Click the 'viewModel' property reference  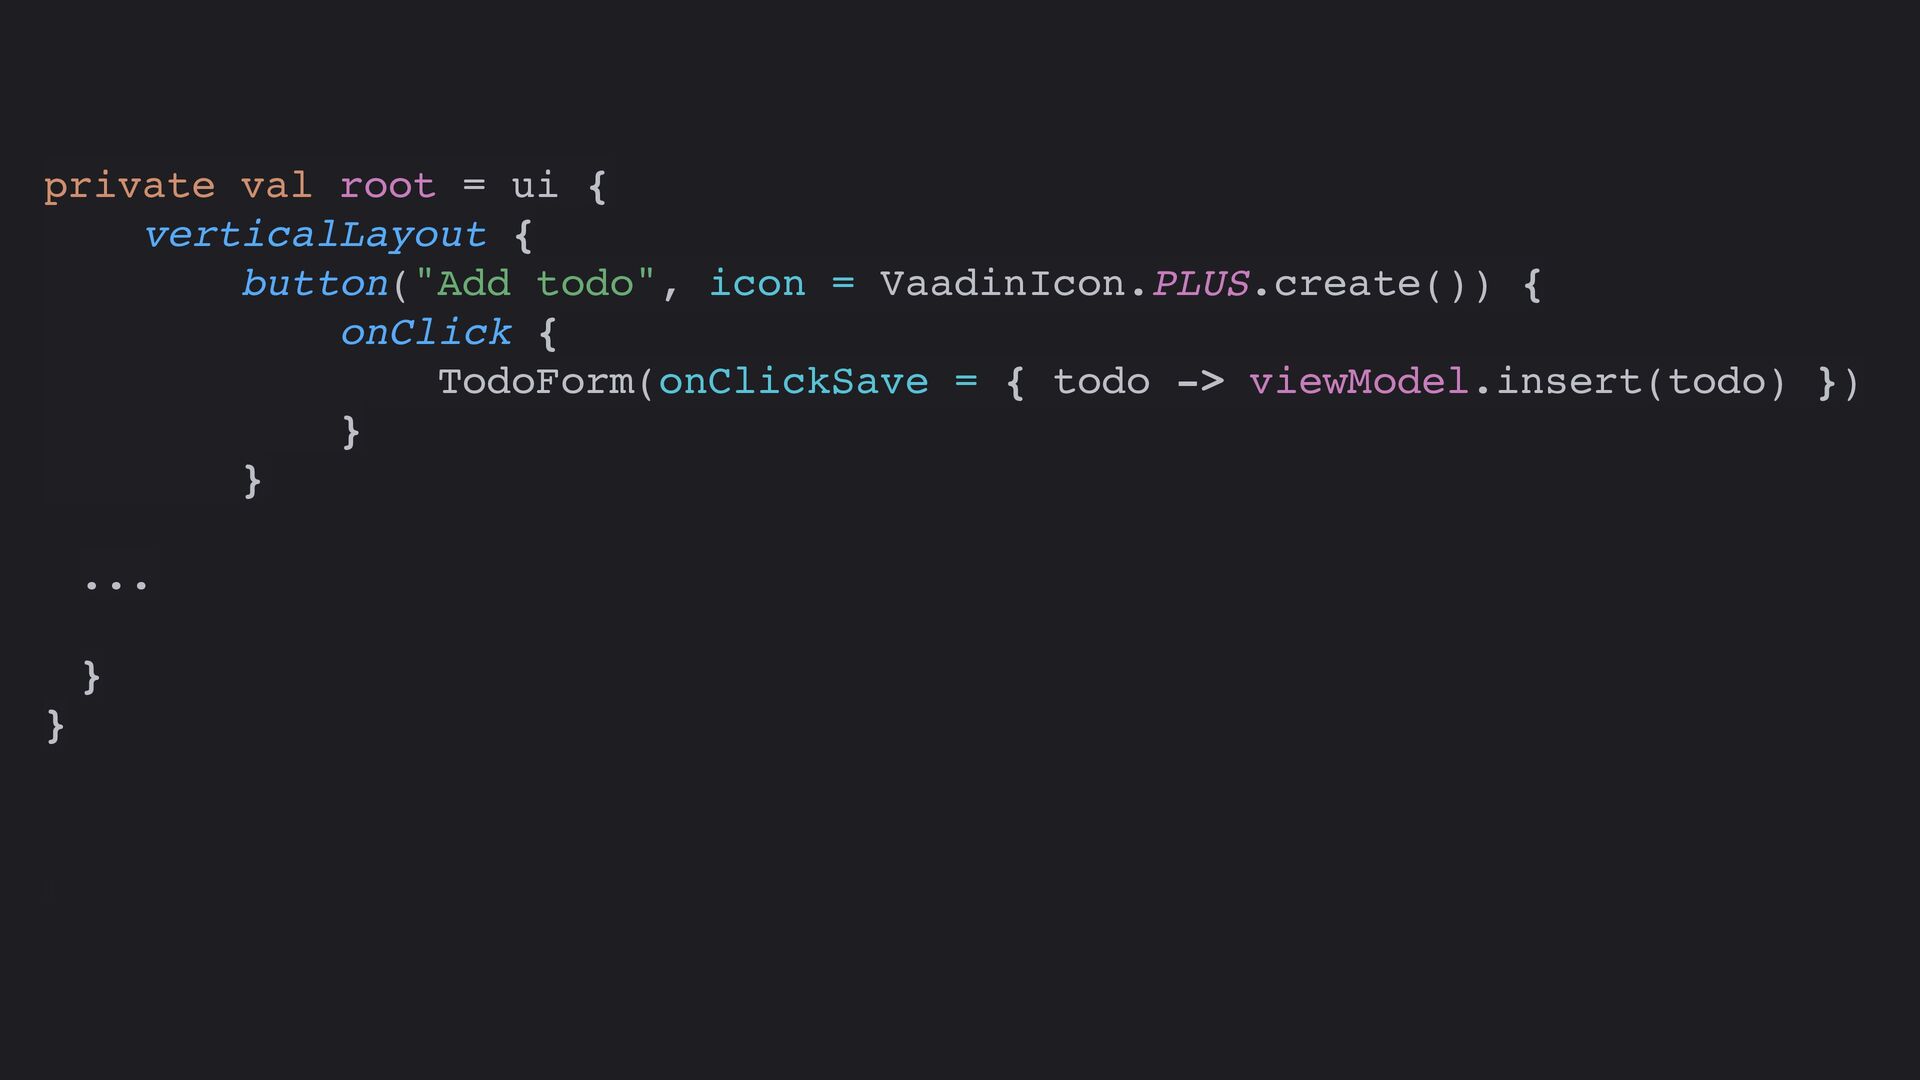(1358, 382)
